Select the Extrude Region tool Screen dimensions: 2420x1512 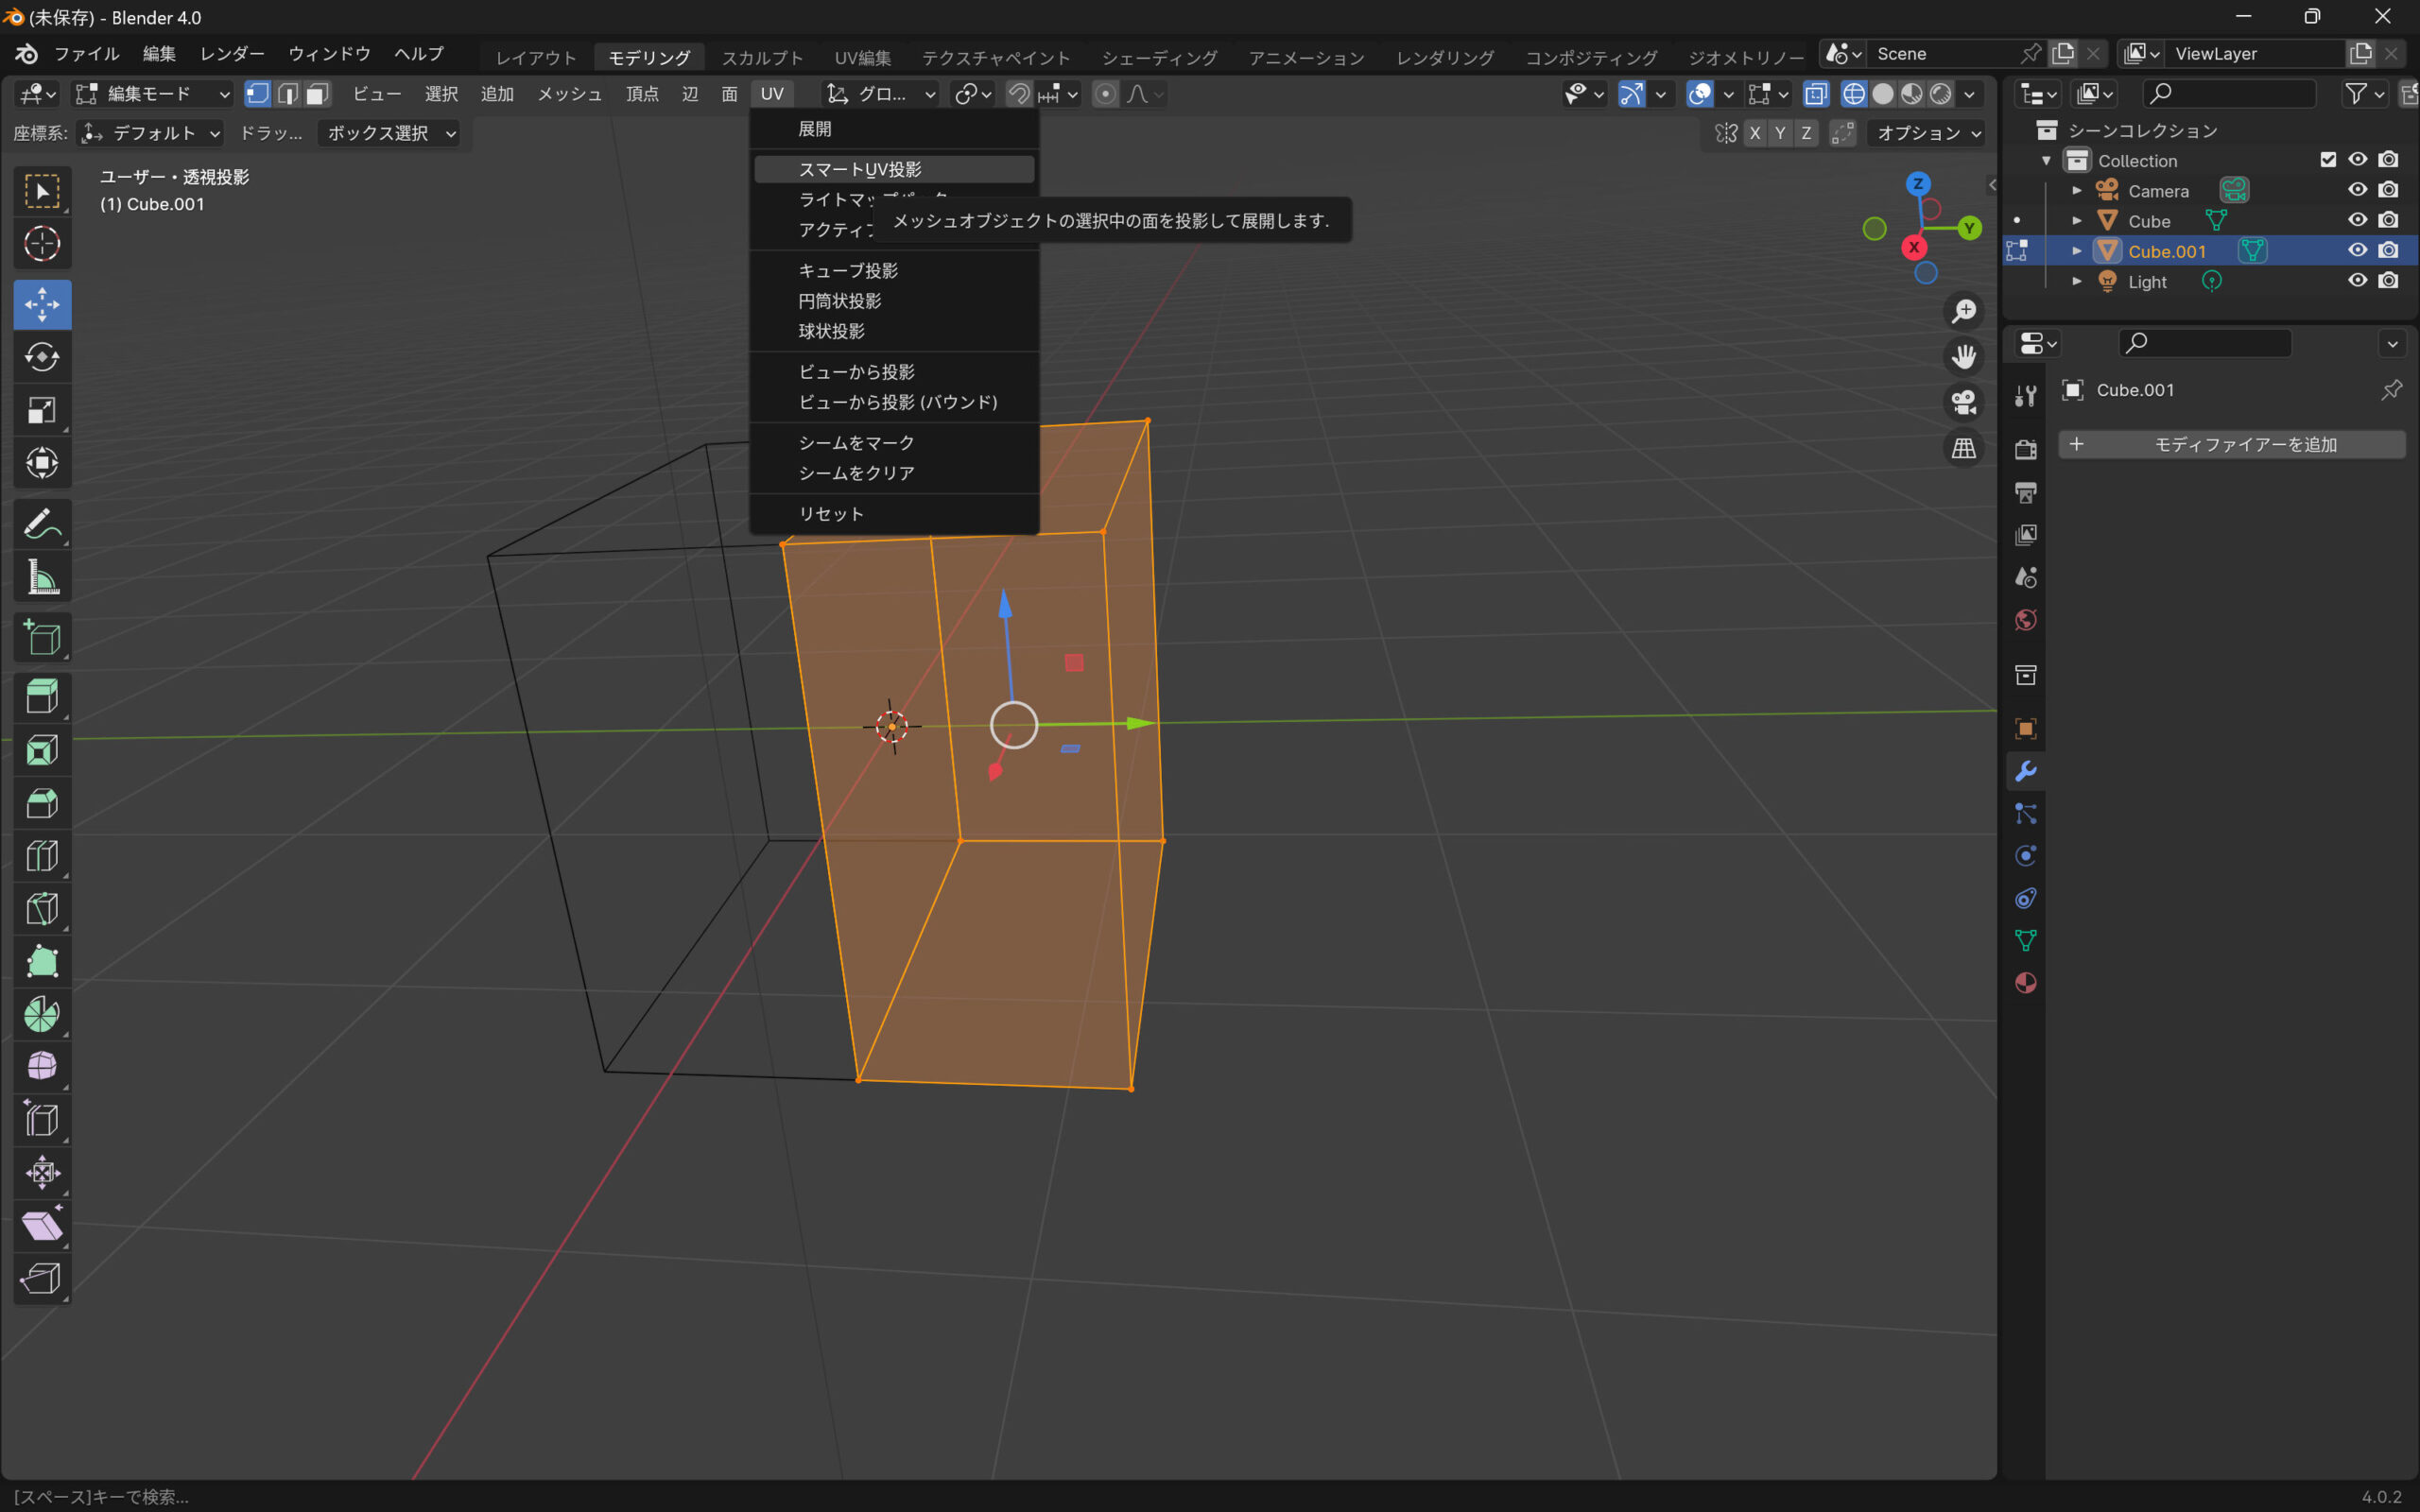pyautogui.click(x=41, y=696)
